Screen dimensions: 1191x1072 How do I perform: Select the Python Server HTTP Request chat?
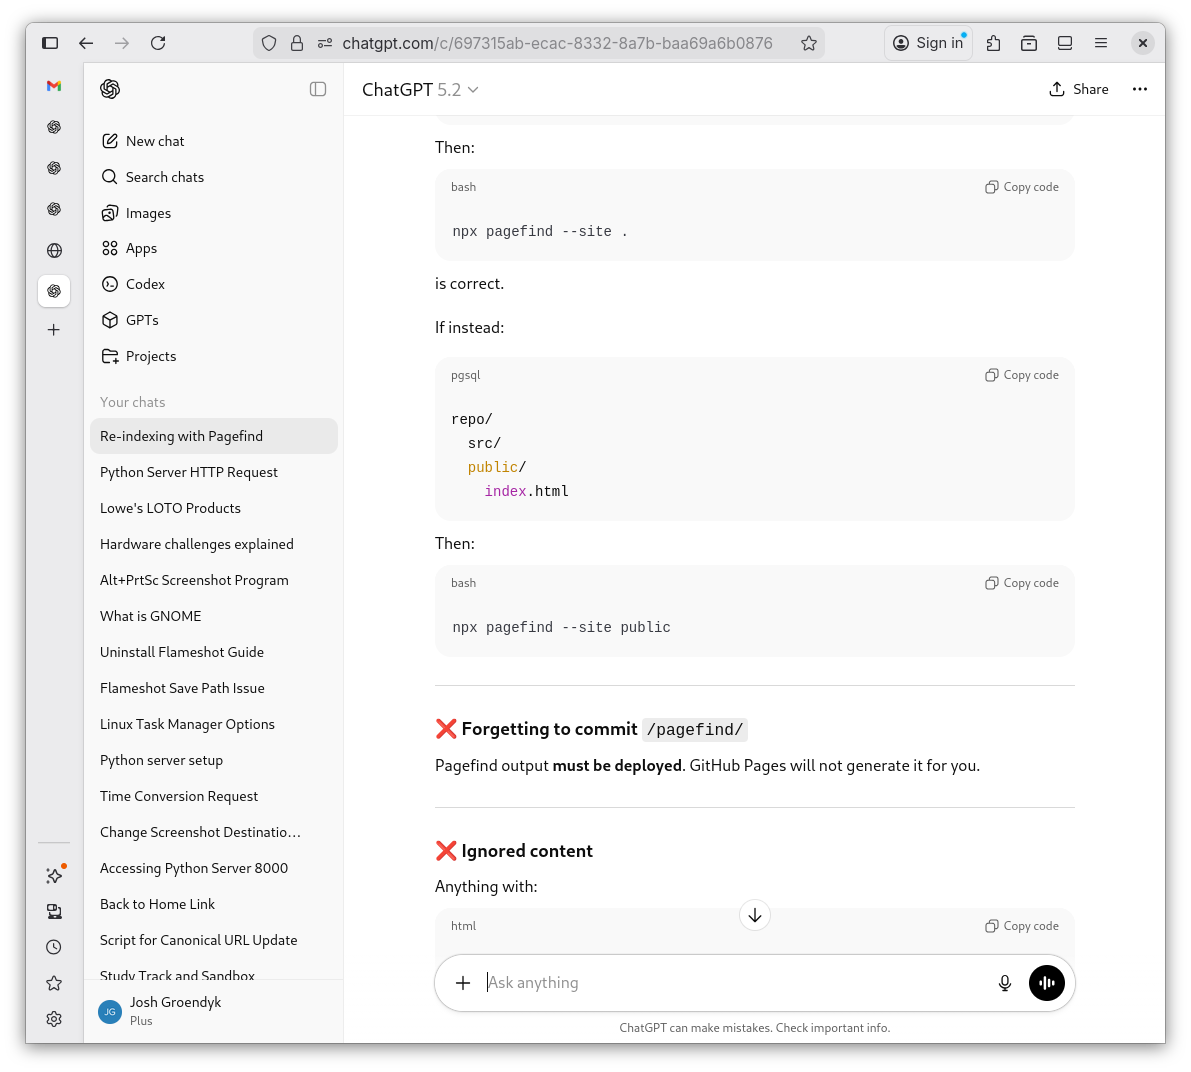(x=188, y=471)
